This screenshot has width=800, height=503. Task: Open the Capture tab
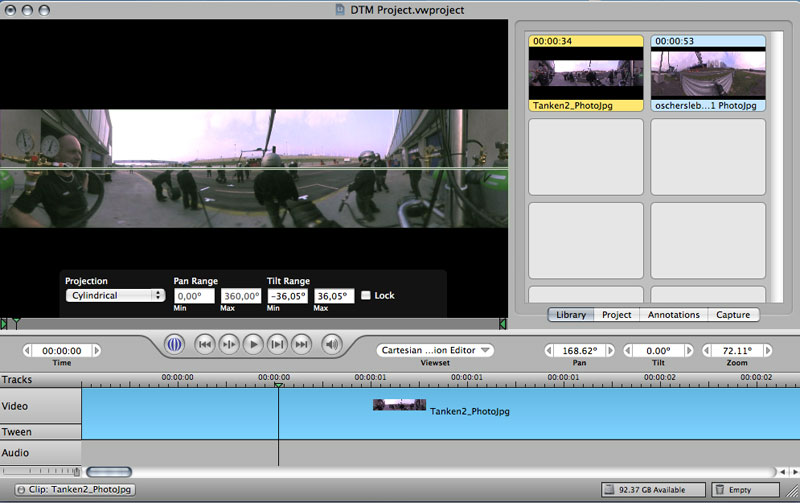tap(733, 315)
